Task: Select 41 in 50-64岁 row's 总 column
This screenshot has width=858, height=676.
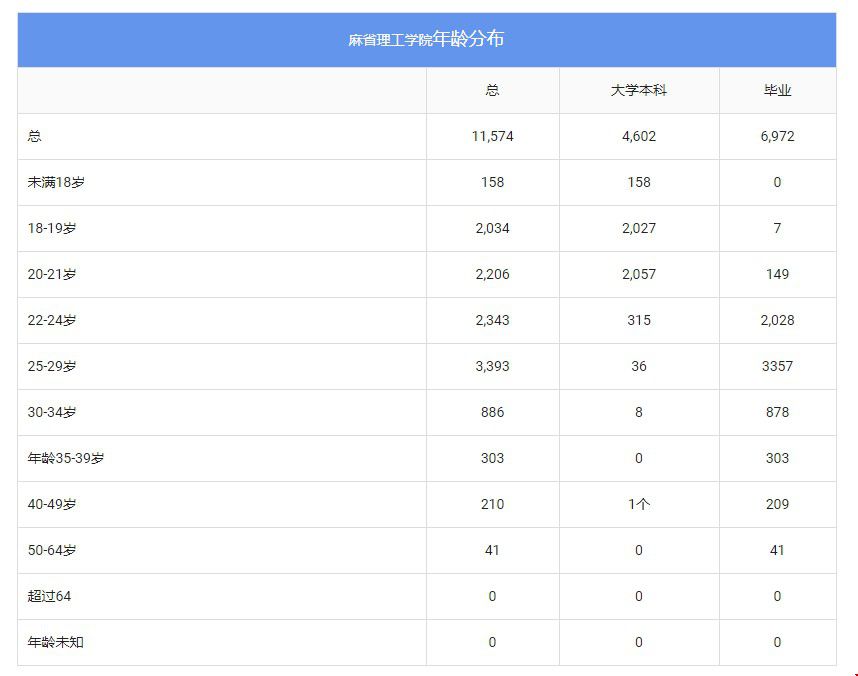Action: click(492, 550)
